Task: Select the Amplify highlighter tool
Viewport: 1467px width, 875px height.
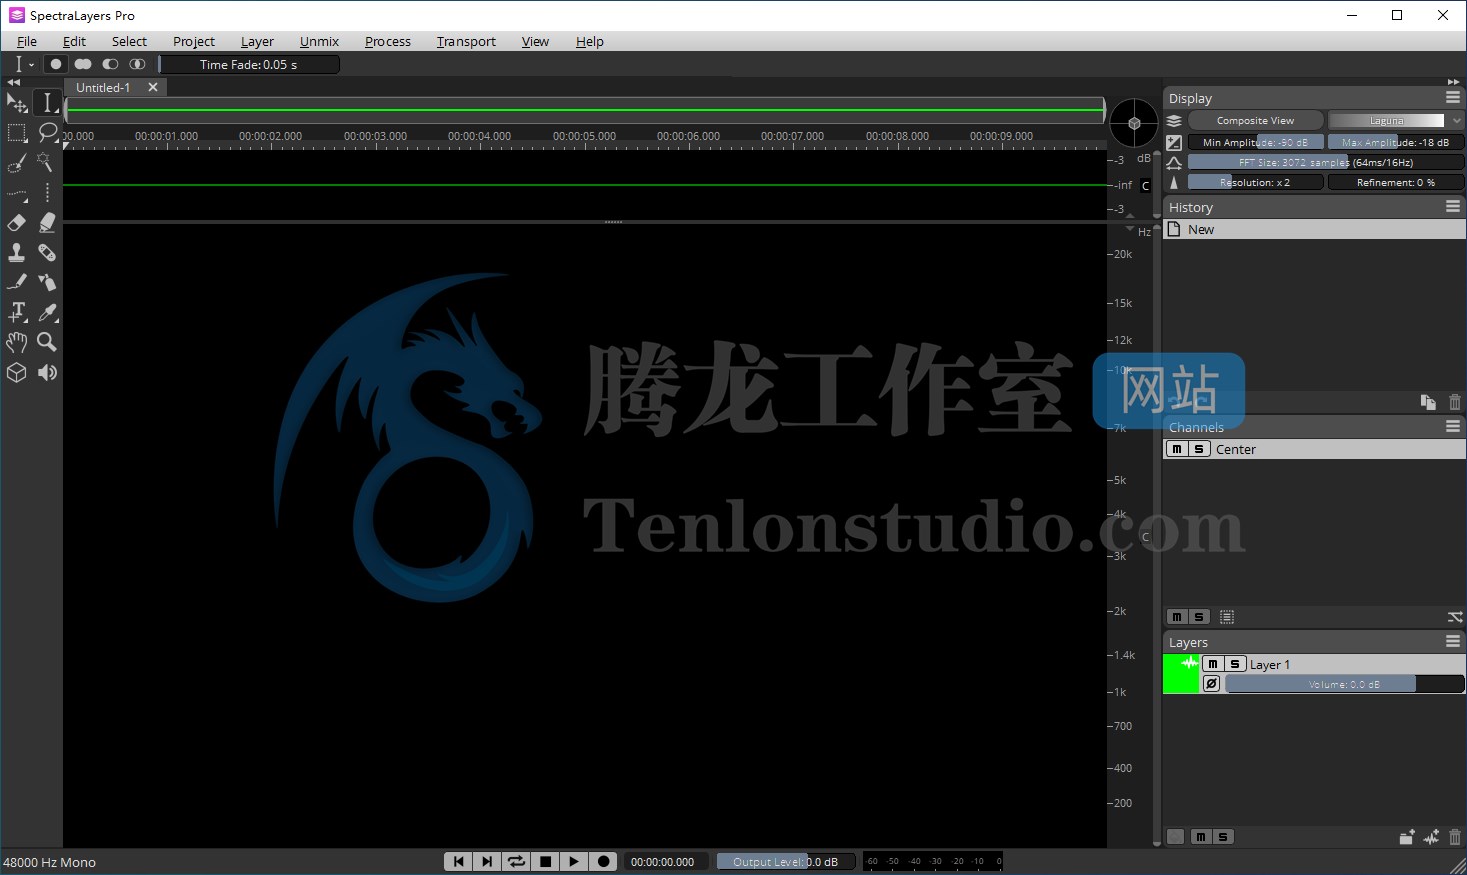Action: click(x=47, y=223)
